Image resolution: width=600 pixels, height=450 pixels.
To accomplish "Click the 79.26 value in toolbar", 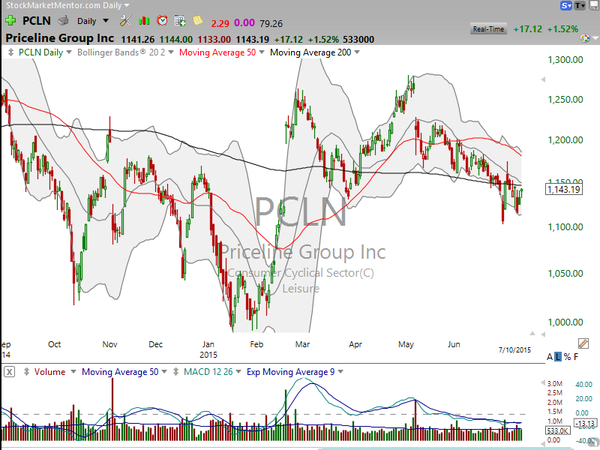I will tap(271, 24).
